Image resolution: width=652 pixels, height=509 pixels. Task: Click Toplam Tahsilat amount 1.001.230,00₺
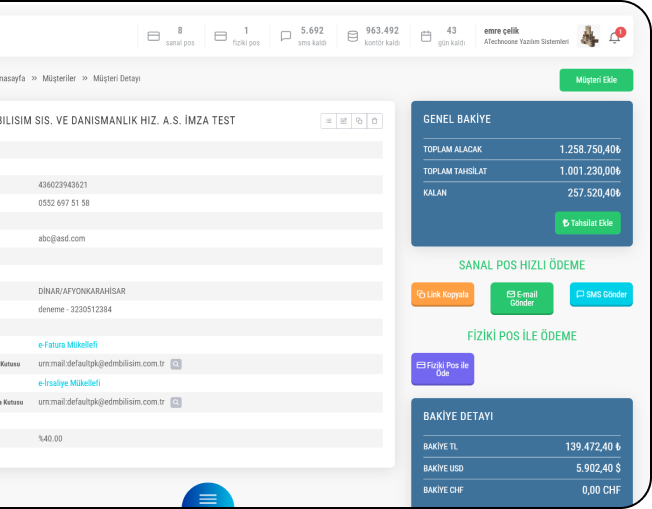point(590,171)
